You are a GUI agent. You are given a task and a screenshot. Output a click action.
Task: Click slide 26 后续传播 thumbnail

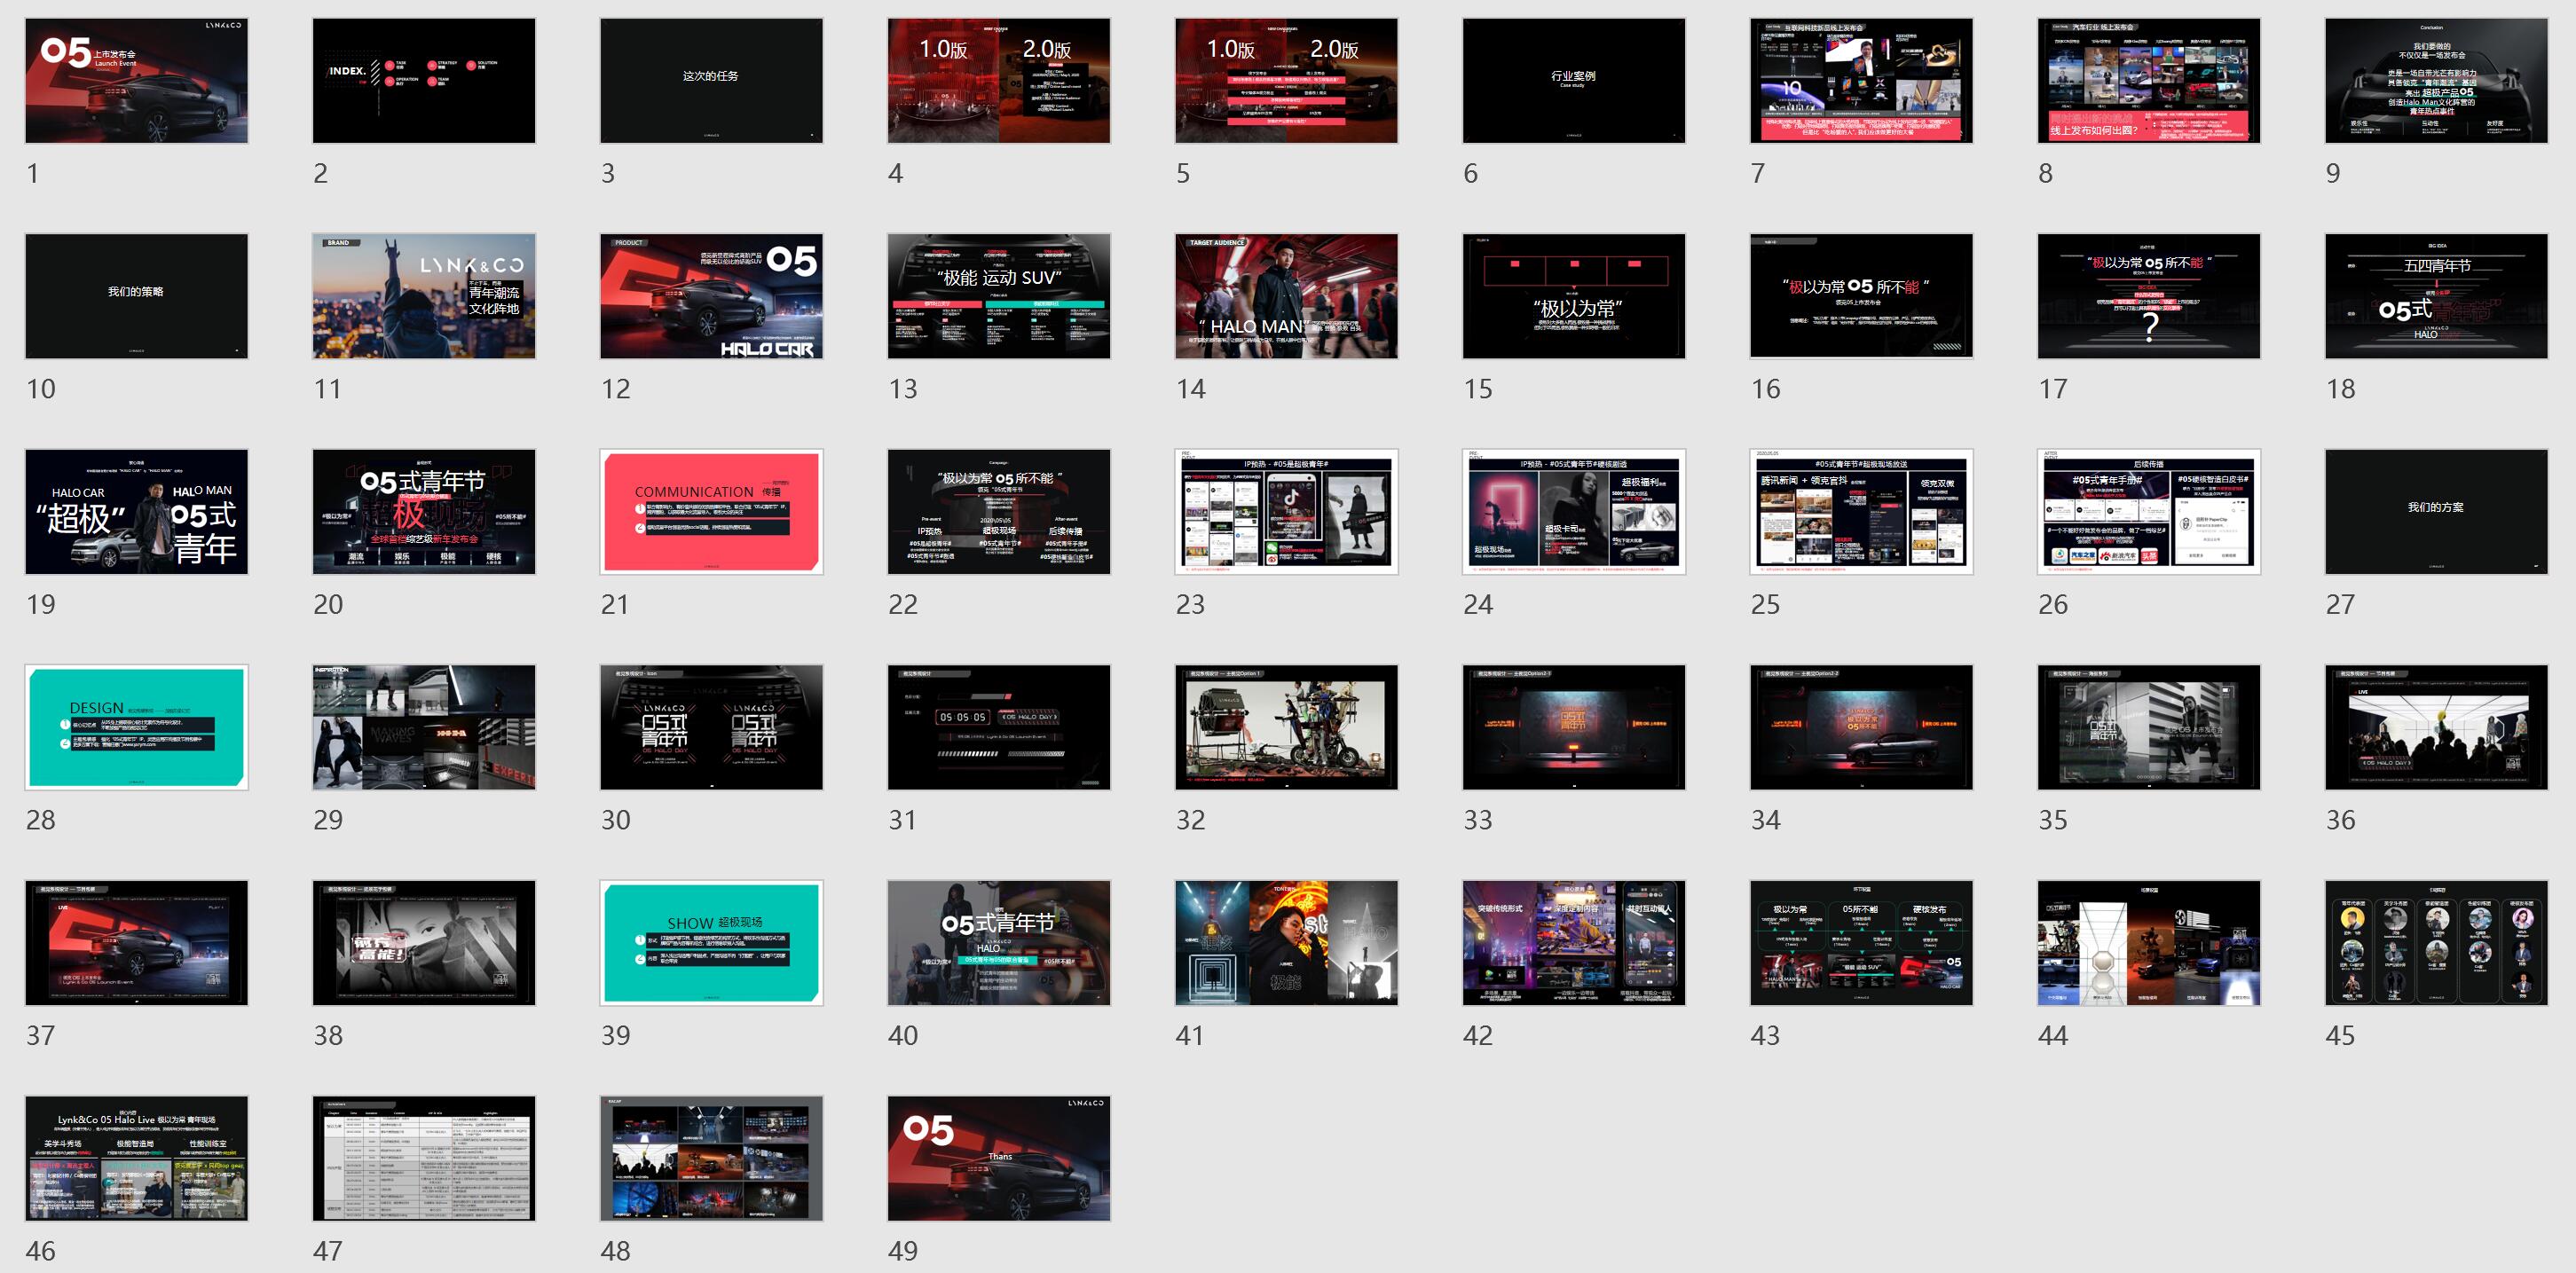(x=2149, y=512)
